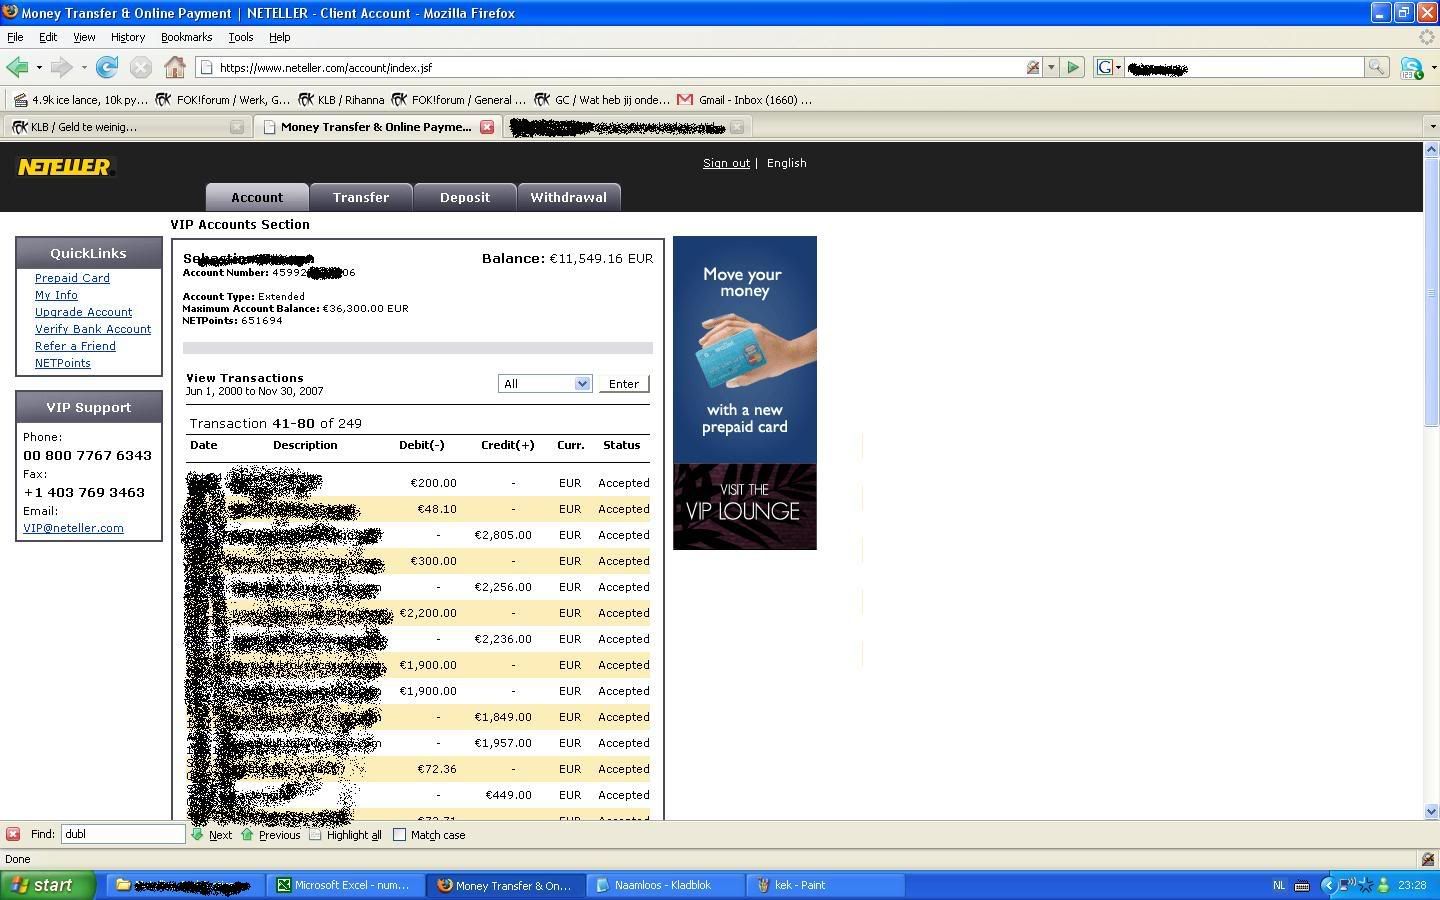This screenshot has width=1440, height=900.
Task: Switch to the Account tab
Action: pos(257,197)
